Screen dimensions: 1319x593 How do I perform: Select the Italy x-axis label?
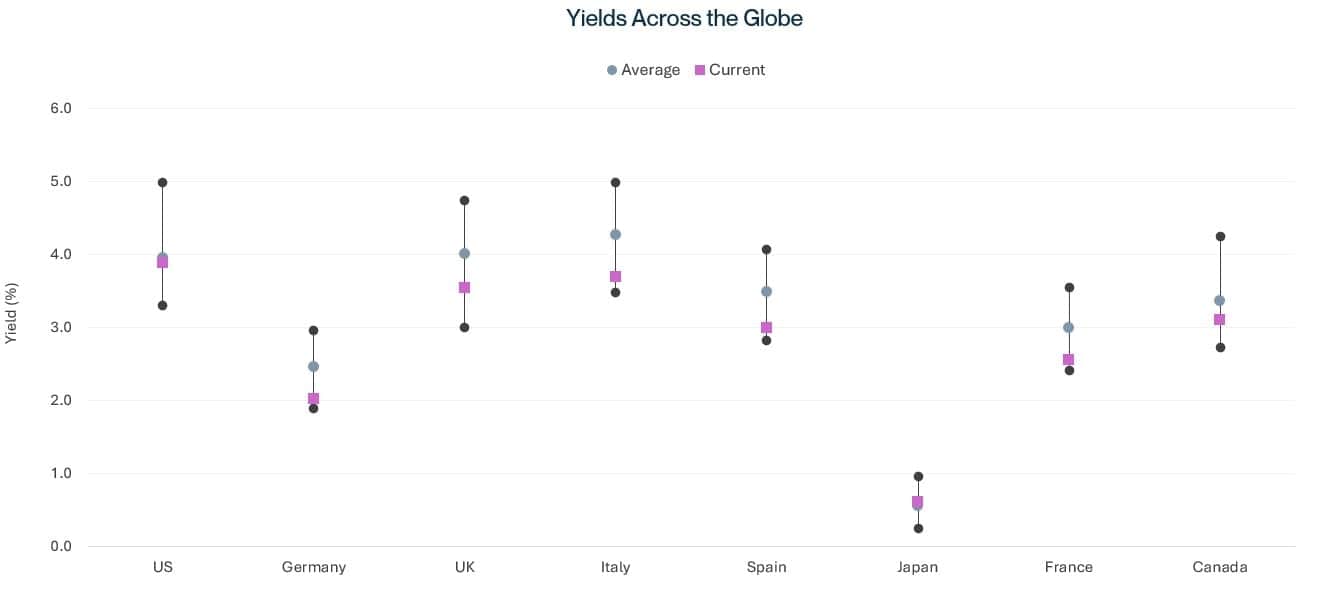tap(615, 567)
